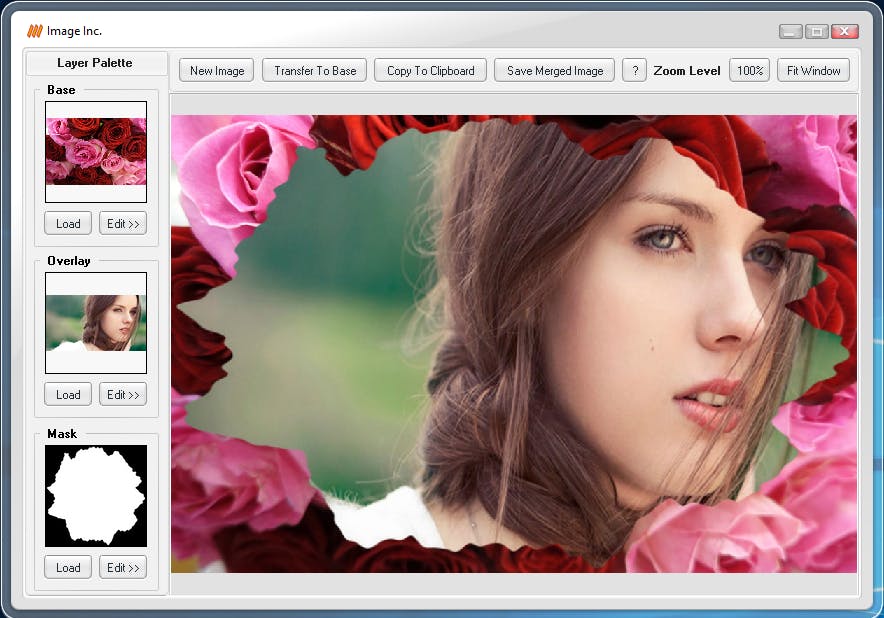Screen dimensions: 884x618
Task: Click the New Image button
Action: pyautogui.click(x=217, y=70)
